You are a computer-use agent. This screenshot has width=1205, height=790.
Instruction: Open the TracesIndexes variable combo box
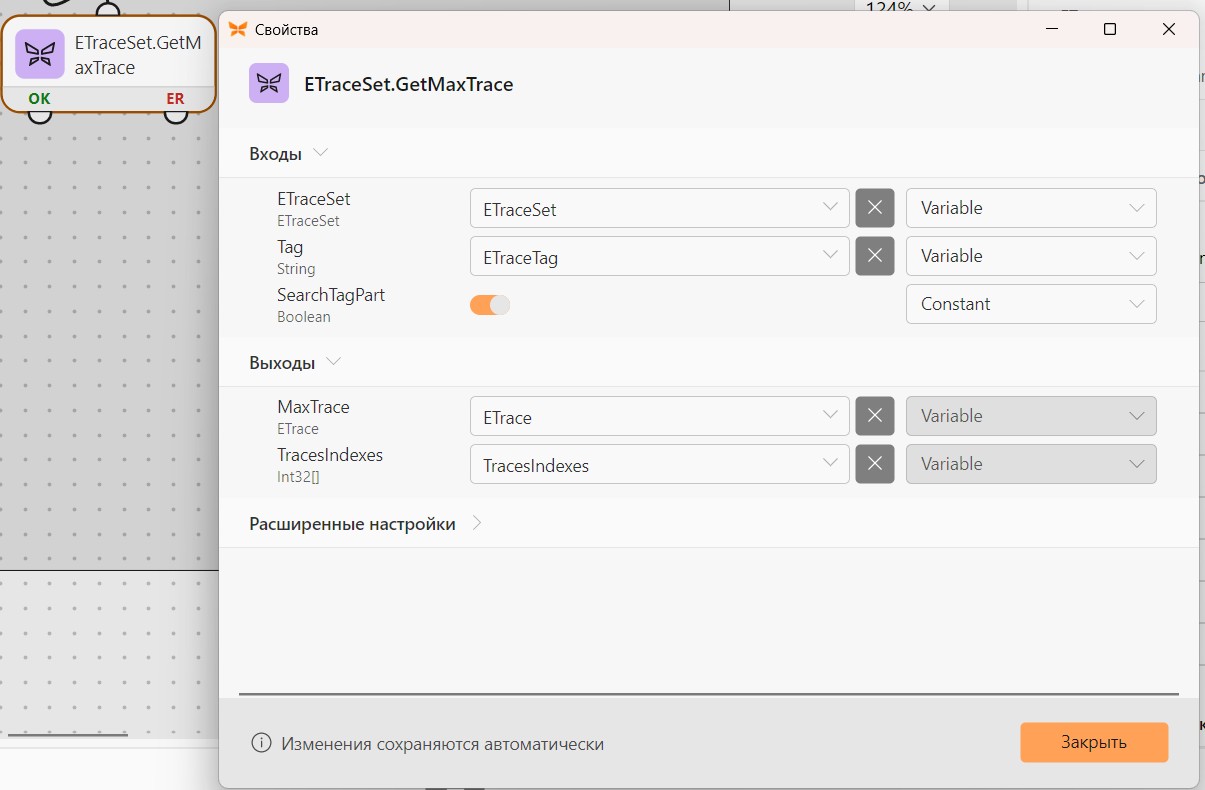[x=660, y=464]
